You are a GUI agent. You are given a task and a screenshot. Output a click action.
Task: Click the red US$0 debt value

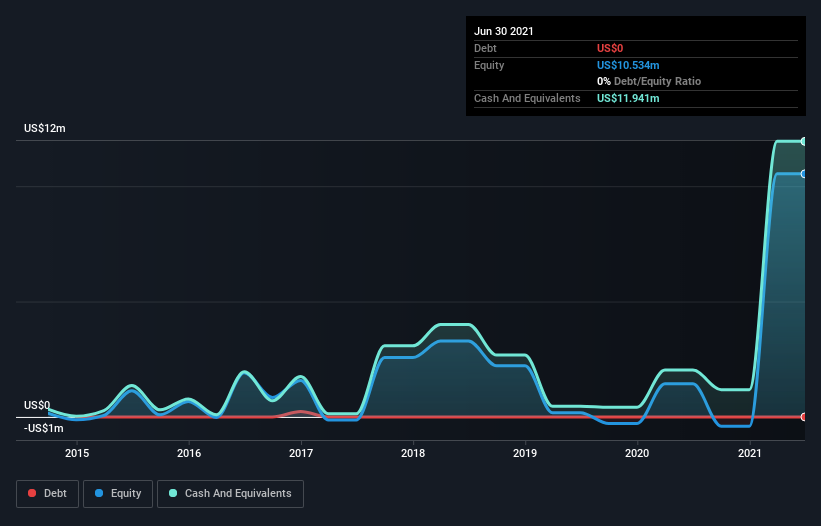tap(610, 48)
